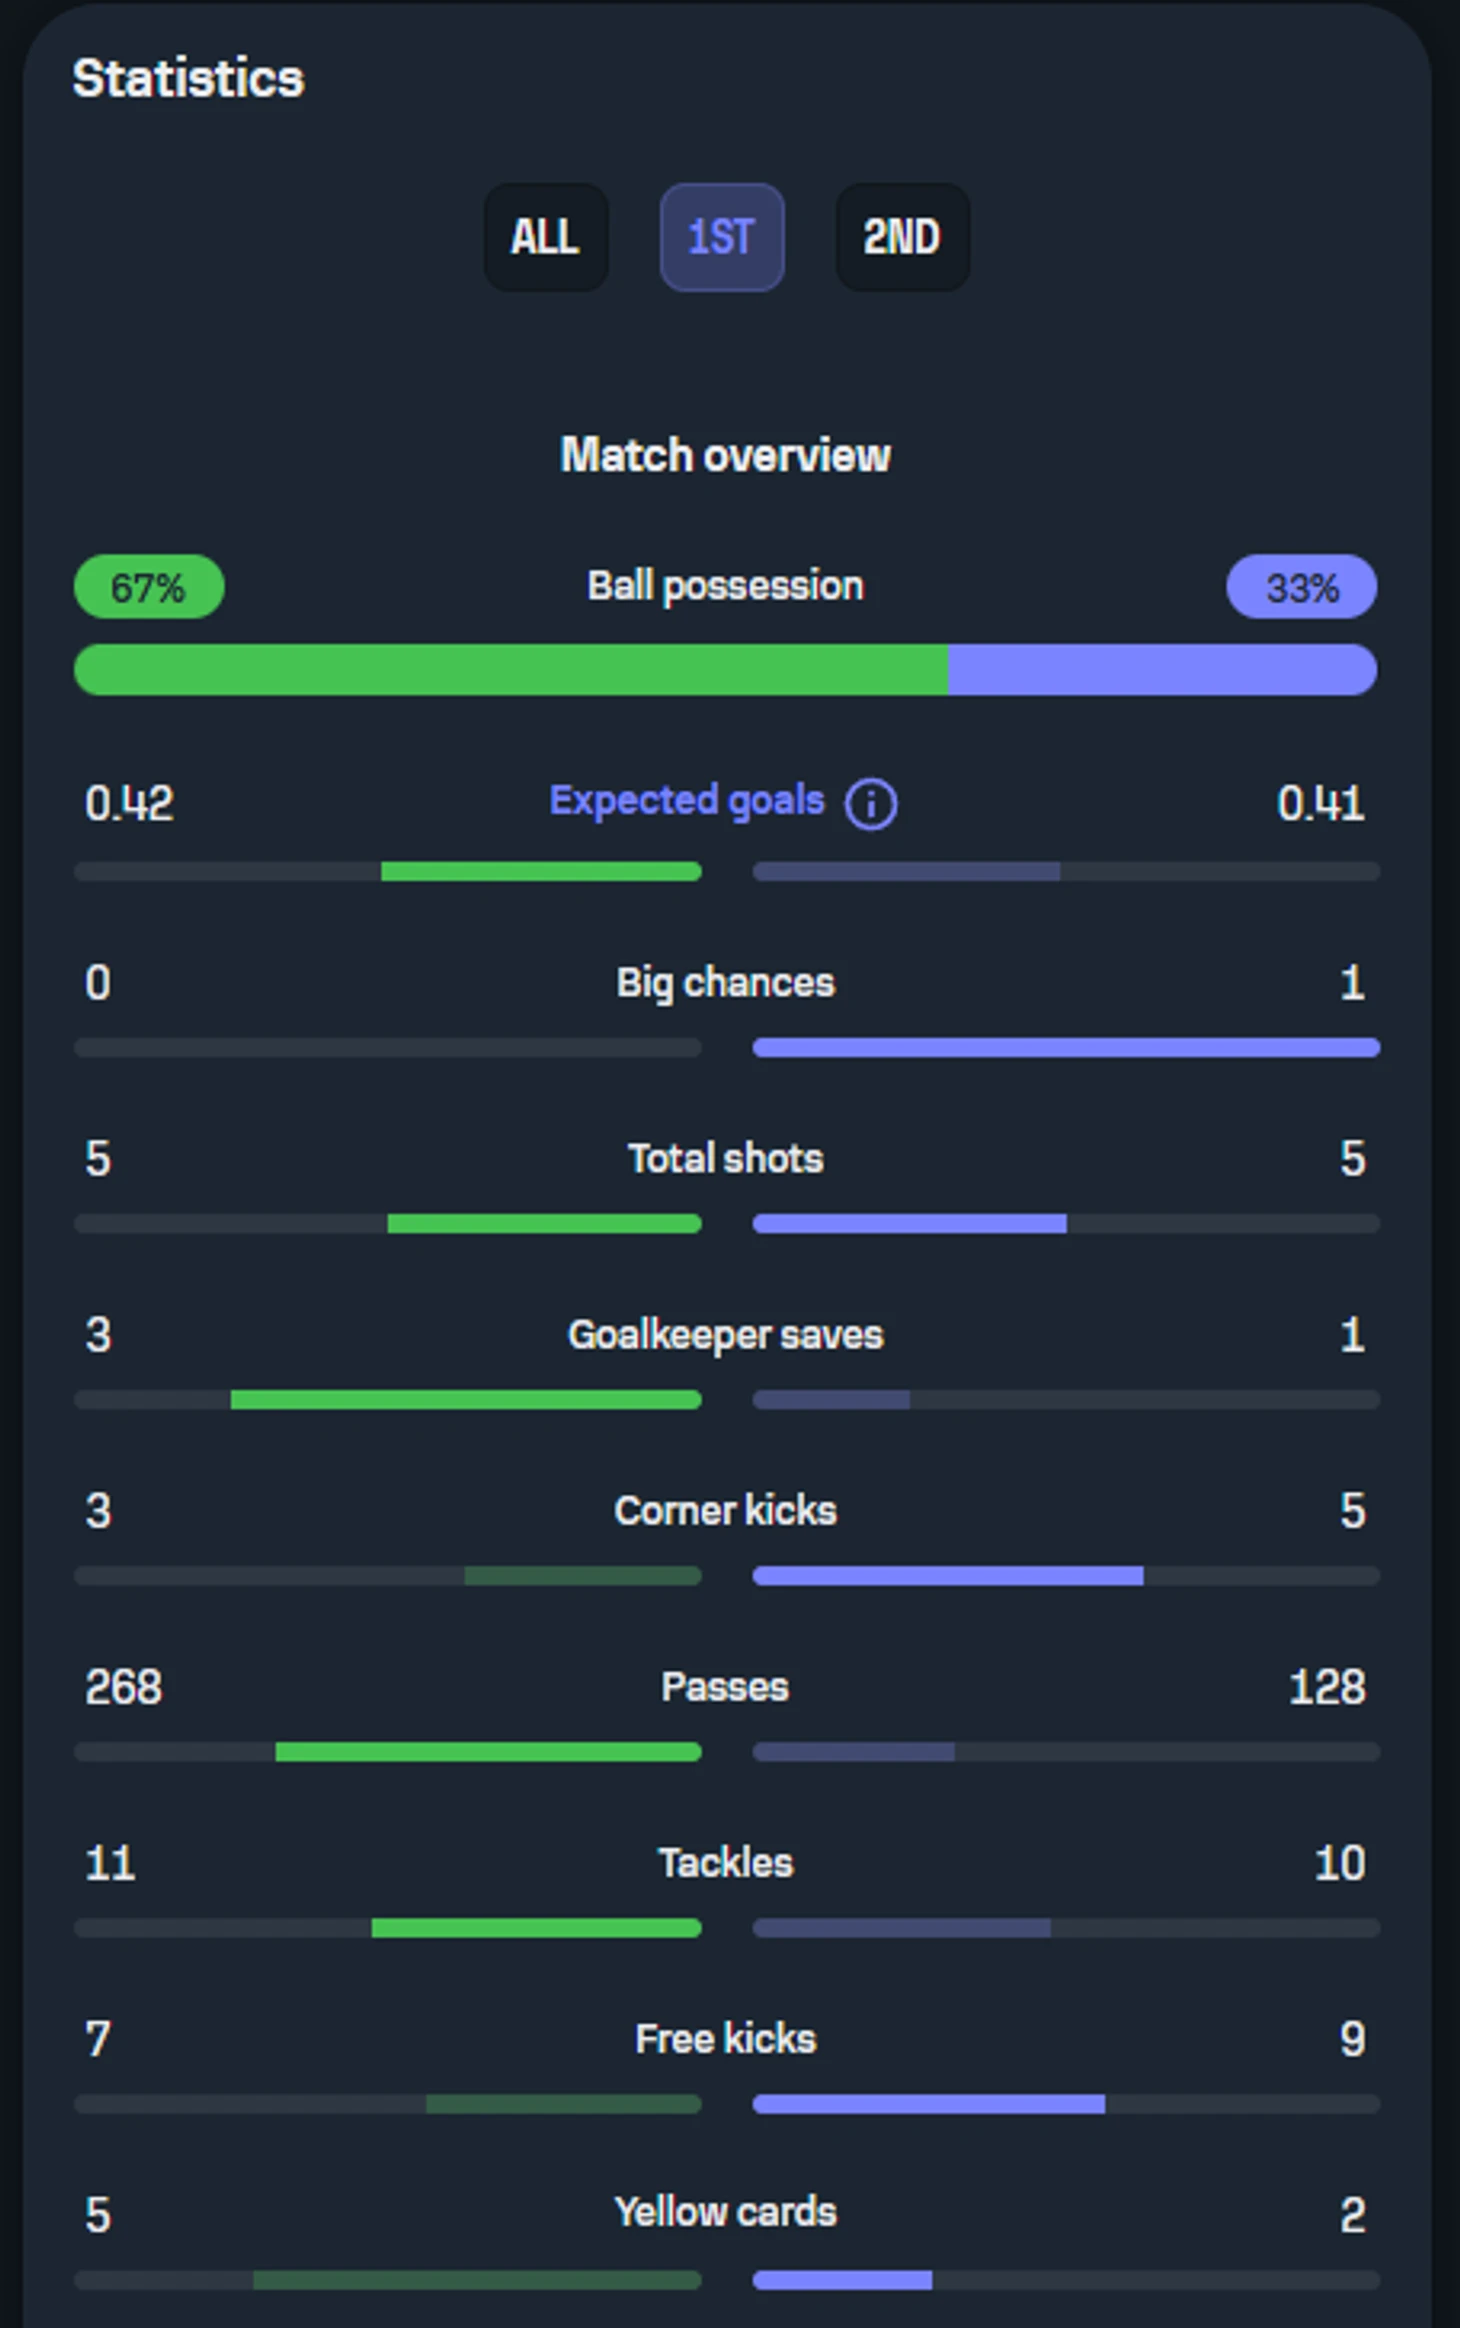Click the green Tackles bar
The height and width of the screenshot is (2328, 1460).
coord(536,1928)
